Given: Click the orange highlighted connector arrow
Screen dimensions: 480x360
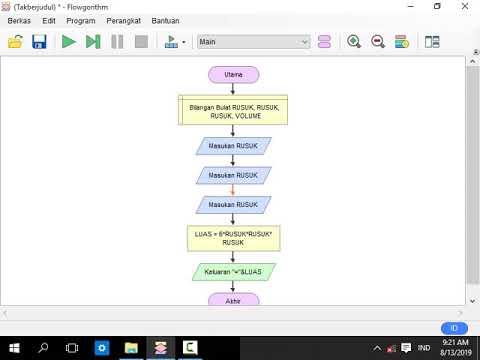Looking at the screenshot, I should point(233,190).
